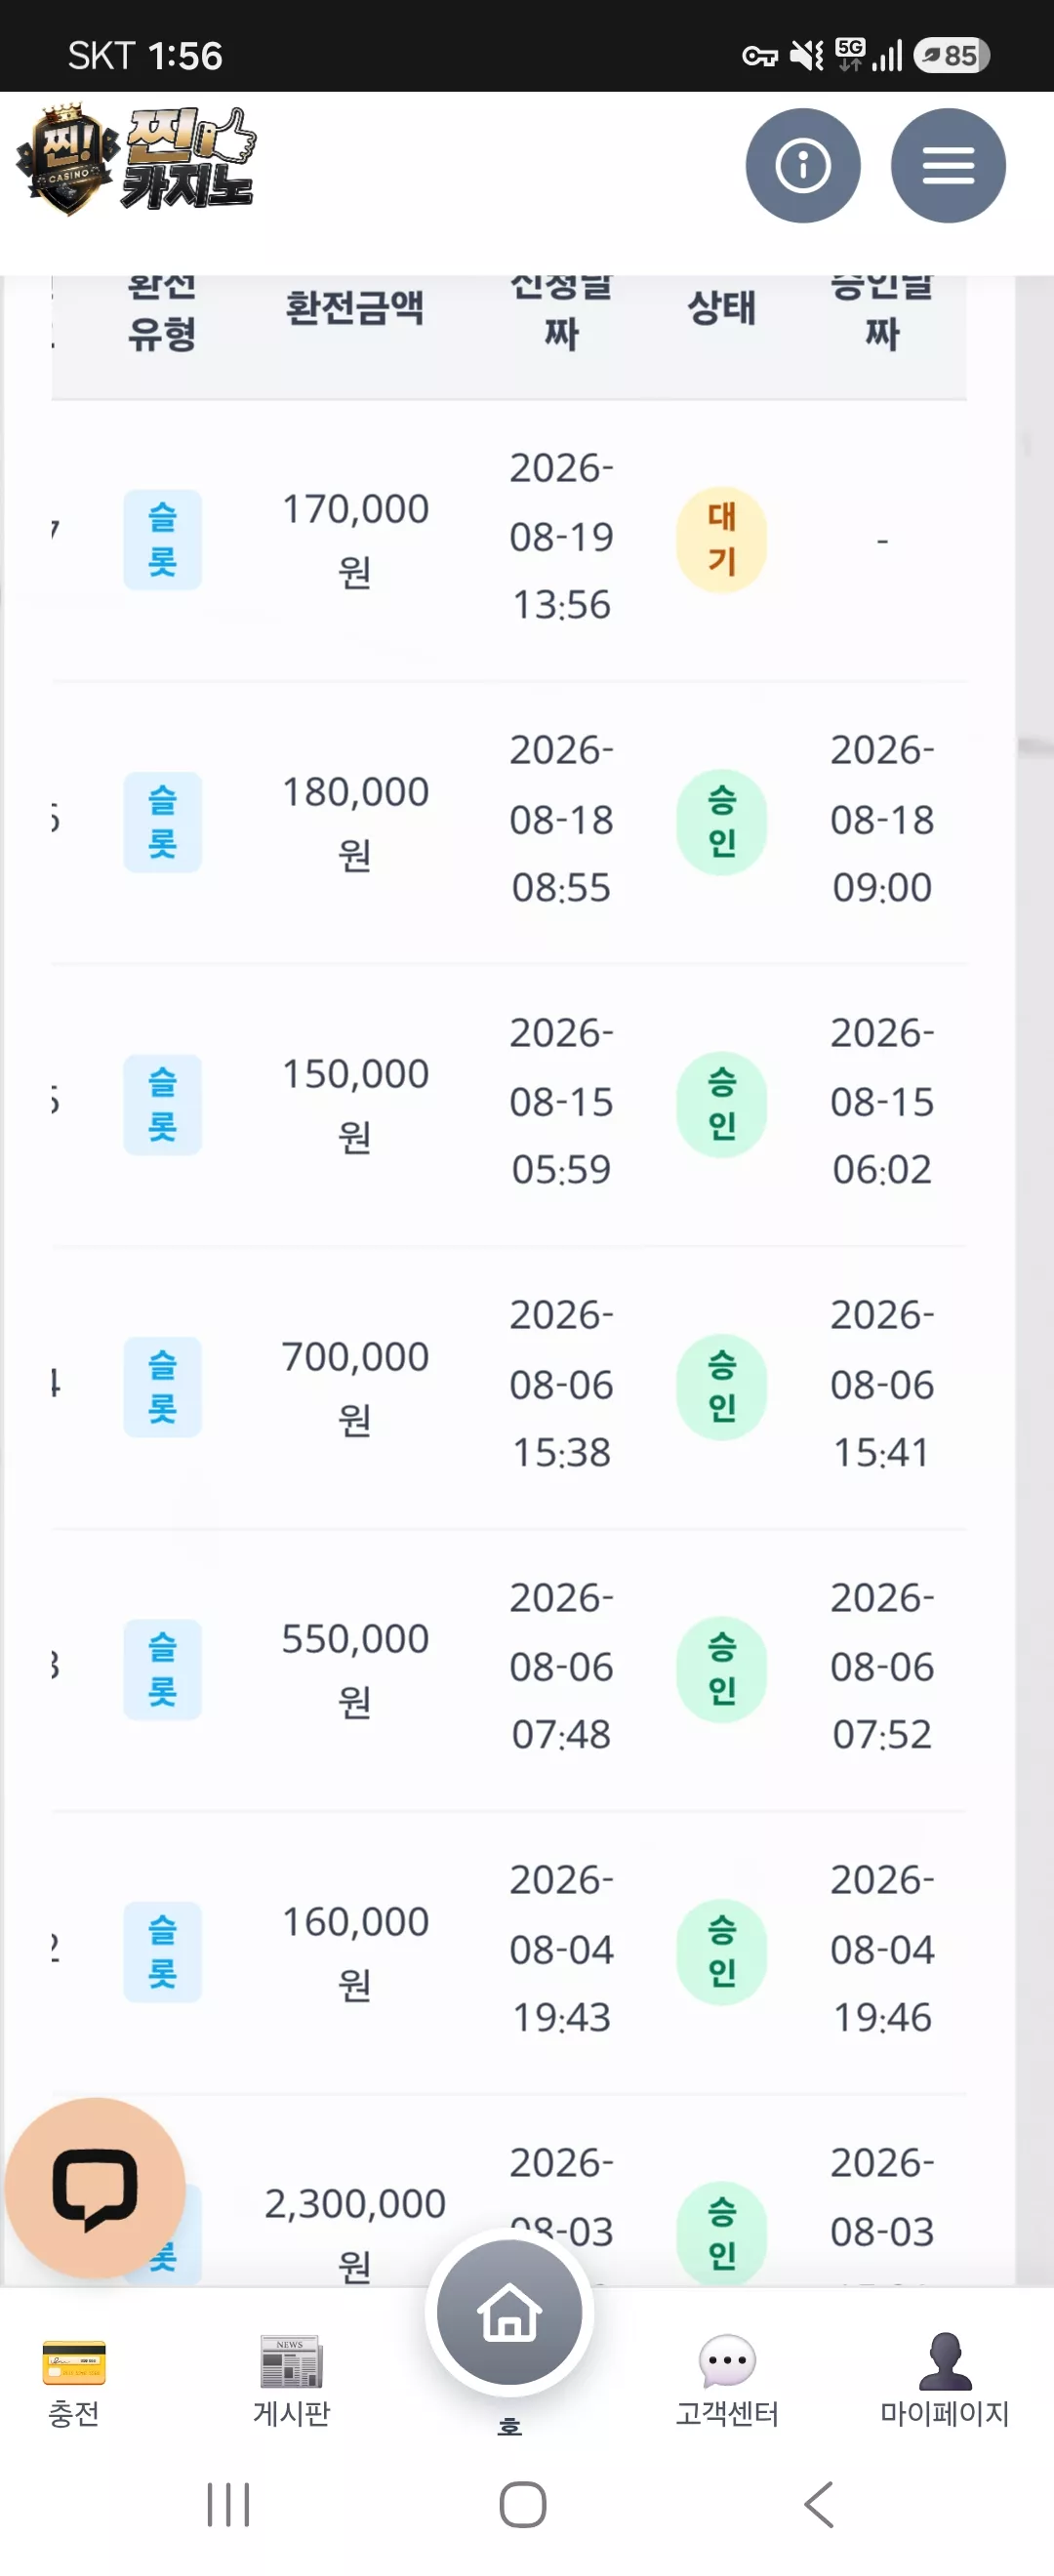Image resolution: width=1054 pixels, height=2576 pixels.
Task: Tap Android recent apps button
Action: pos(228,2504)
